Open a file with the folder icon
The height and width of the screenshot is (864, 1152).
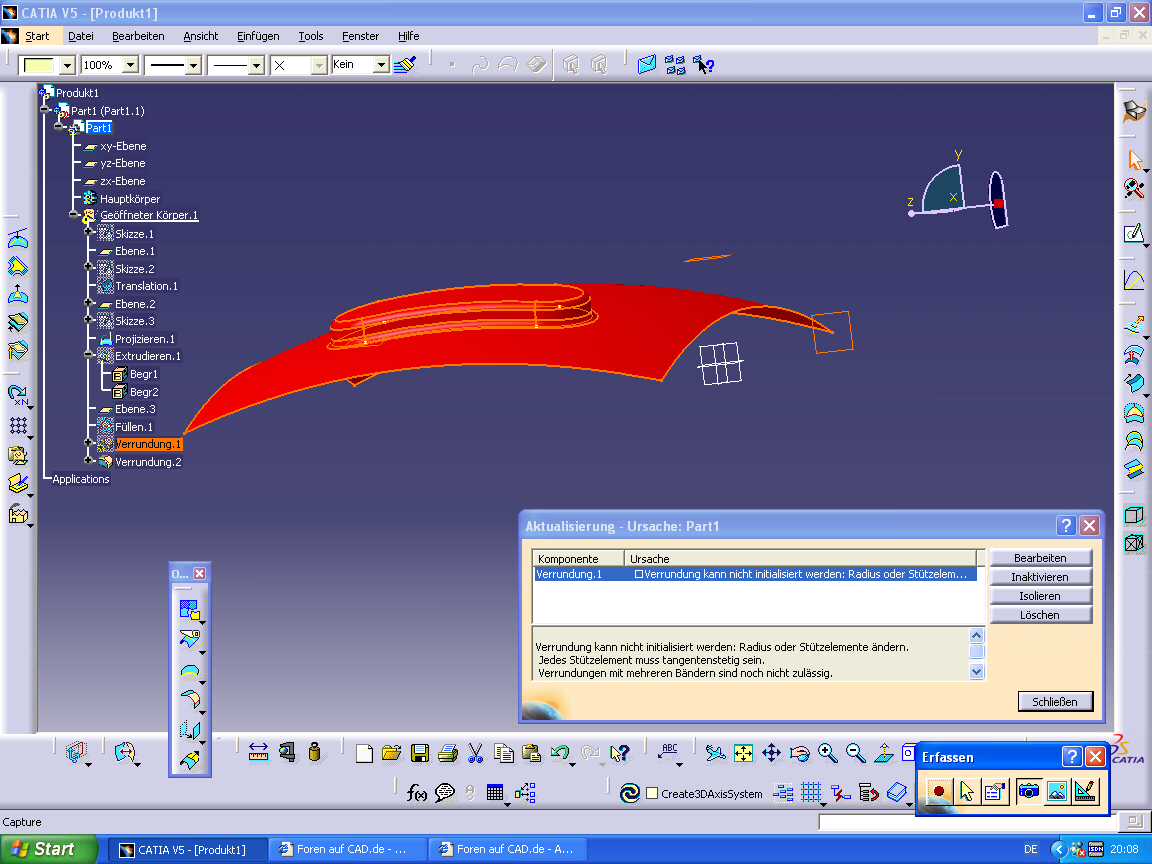pyautogui.click(x=392, y=753)
